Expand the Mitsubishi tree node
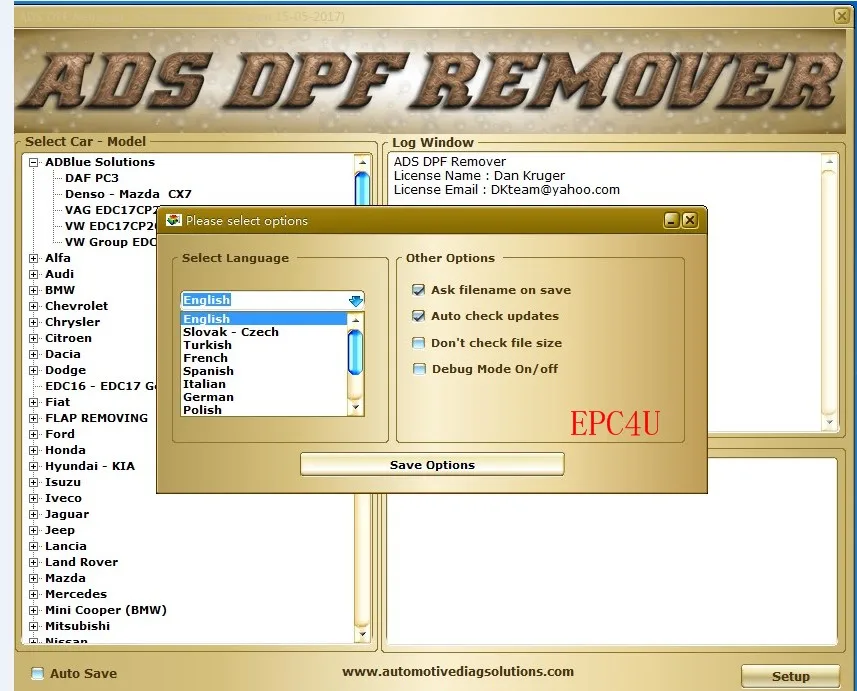Image resolution: width=857 pixels, height=691 pixels. pos(34,626)
